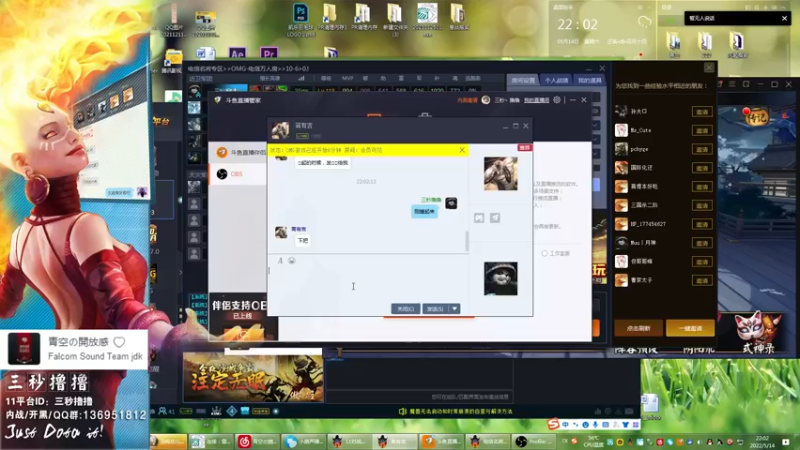Open 式神录 fox mask icon in game
The height and width of the screenshot is (450, 800).
pos(758,333)
